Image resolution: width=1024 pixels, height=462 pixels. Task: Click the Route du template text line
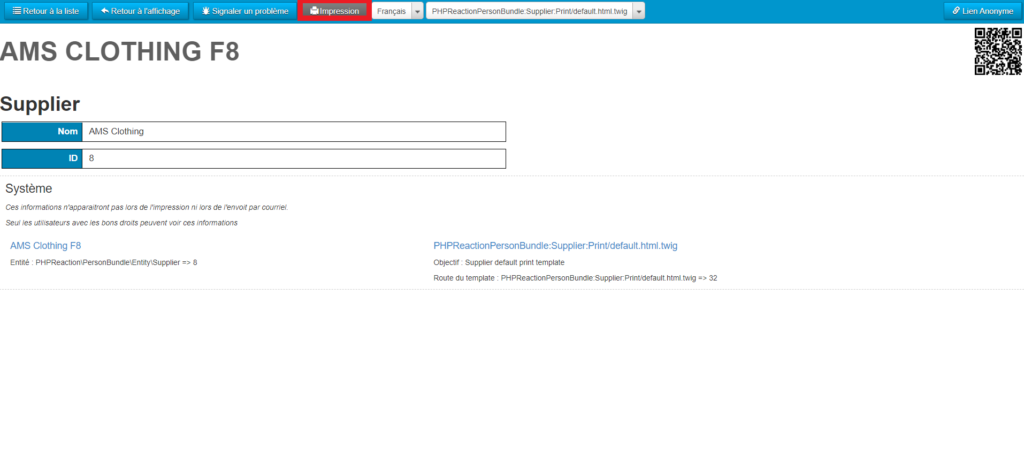tap(575, 277)
